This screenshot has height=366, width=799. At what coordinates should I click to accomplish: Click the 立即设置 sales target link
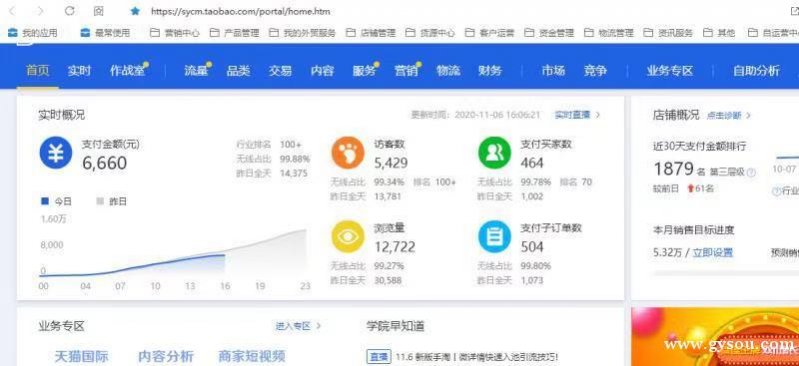[713, 252]
